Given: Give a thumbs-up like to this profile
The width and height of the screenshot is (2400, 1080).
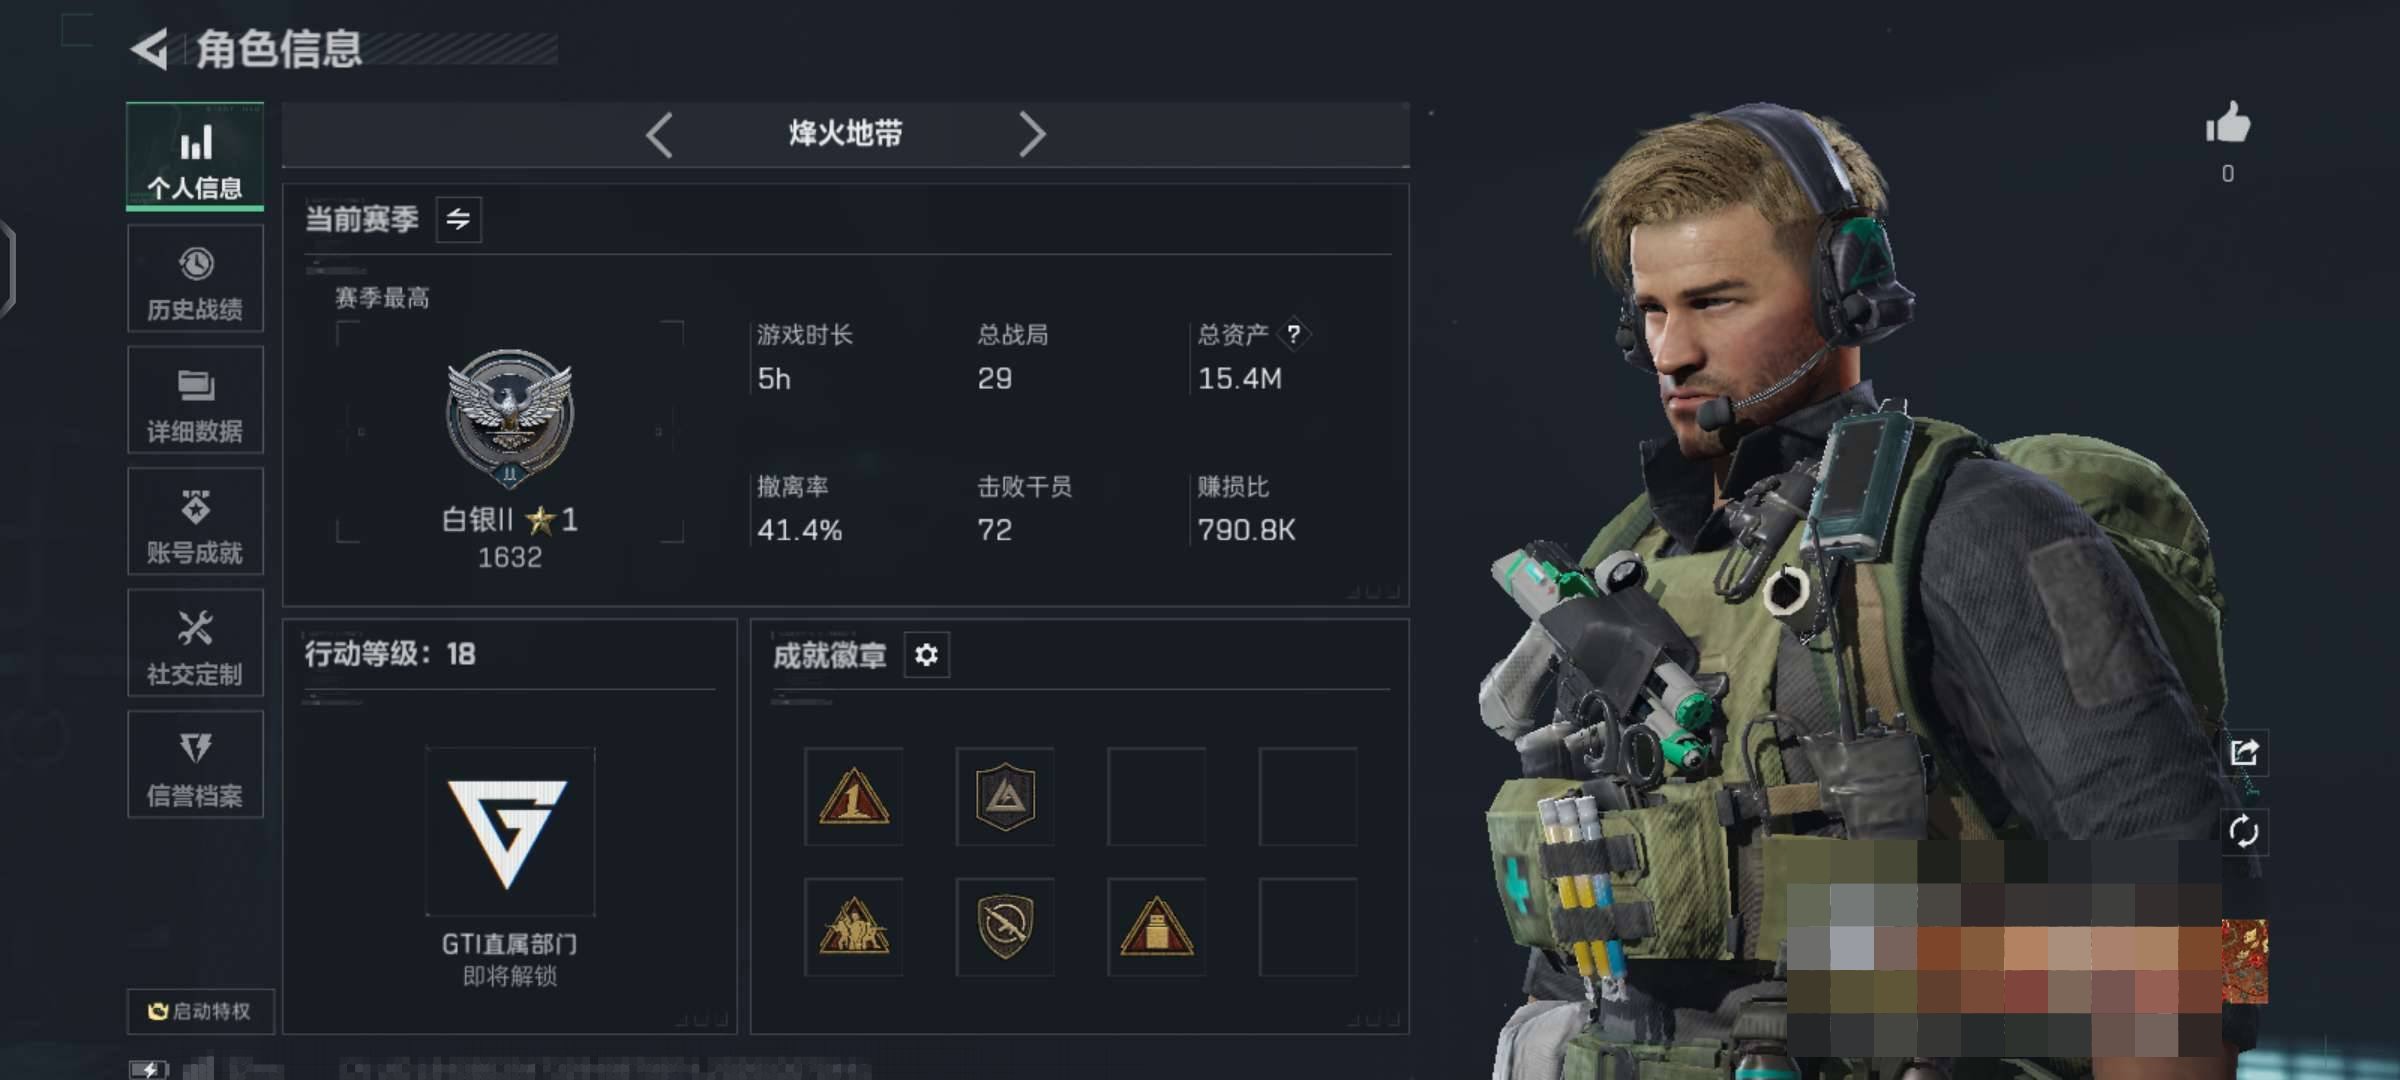Looking at the screenshot, I should [2228, 124].
